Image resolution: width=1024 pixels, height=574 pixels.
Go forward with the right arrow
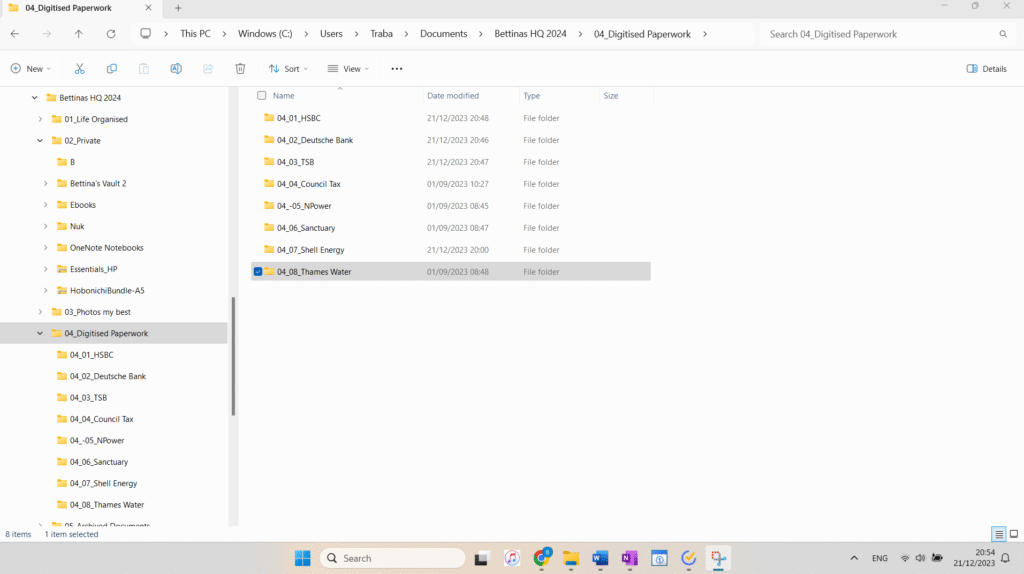point(47,34)
